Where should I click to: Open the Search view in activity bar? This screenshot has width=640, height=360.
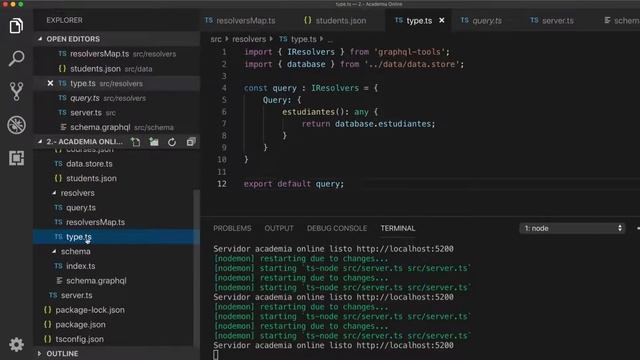point(16,58)
